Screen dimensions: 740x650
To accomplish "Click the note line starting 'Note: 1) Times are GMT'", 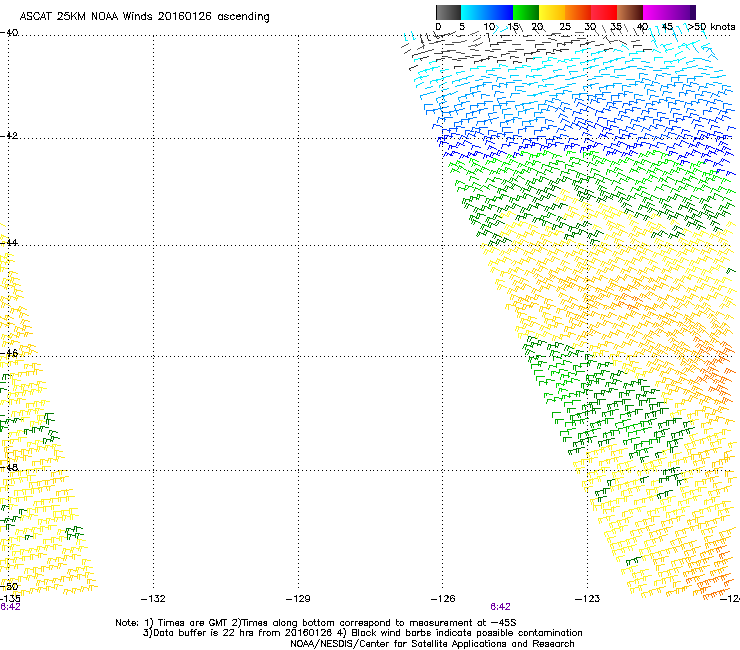I will (x=316, y=623).
